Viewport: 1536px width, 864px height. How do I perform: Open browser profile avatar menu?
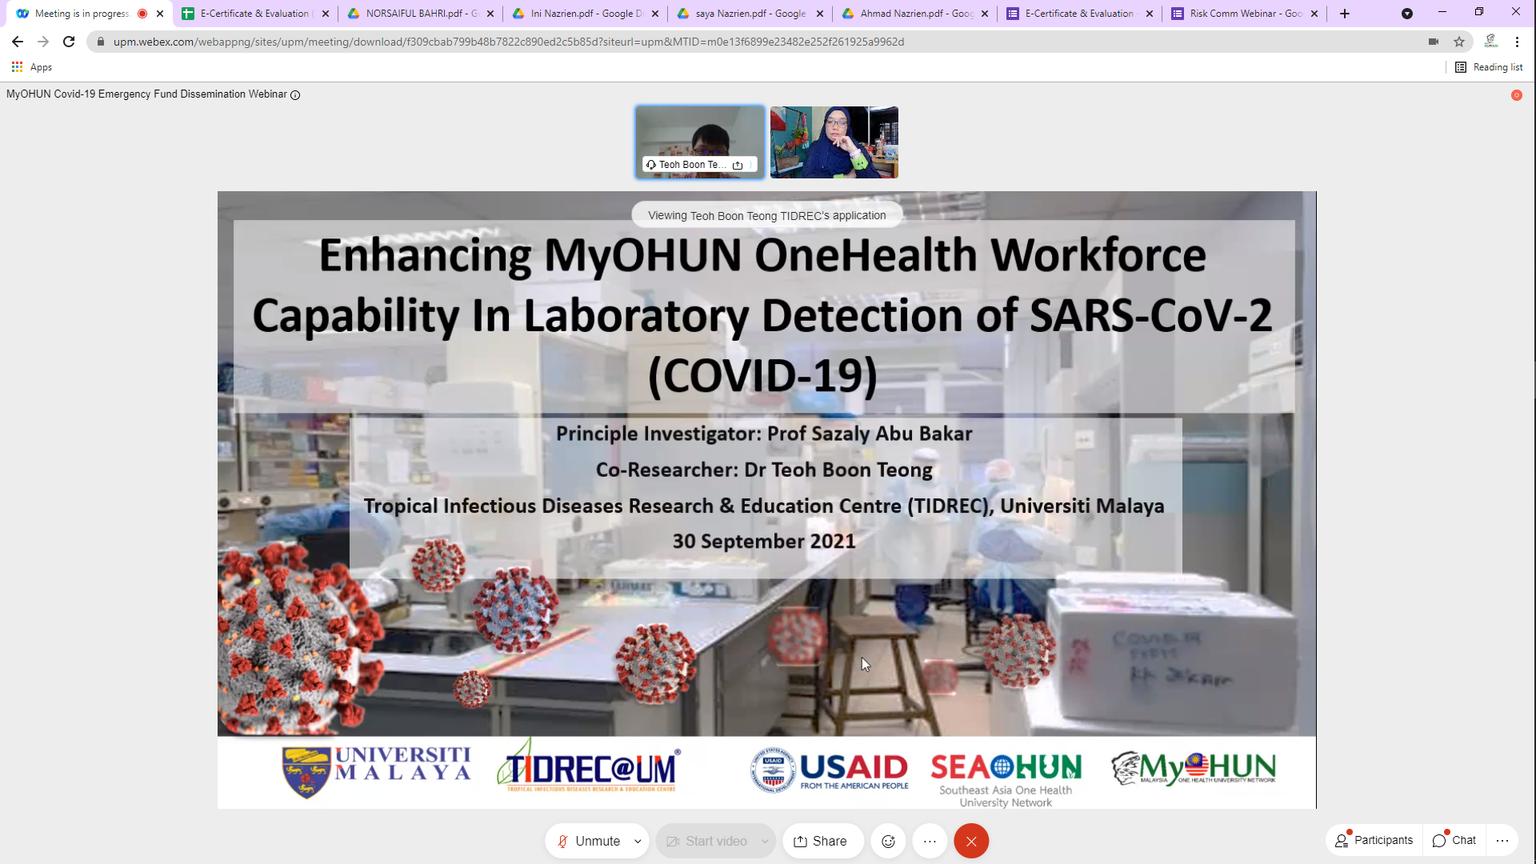coord(1490,42)
